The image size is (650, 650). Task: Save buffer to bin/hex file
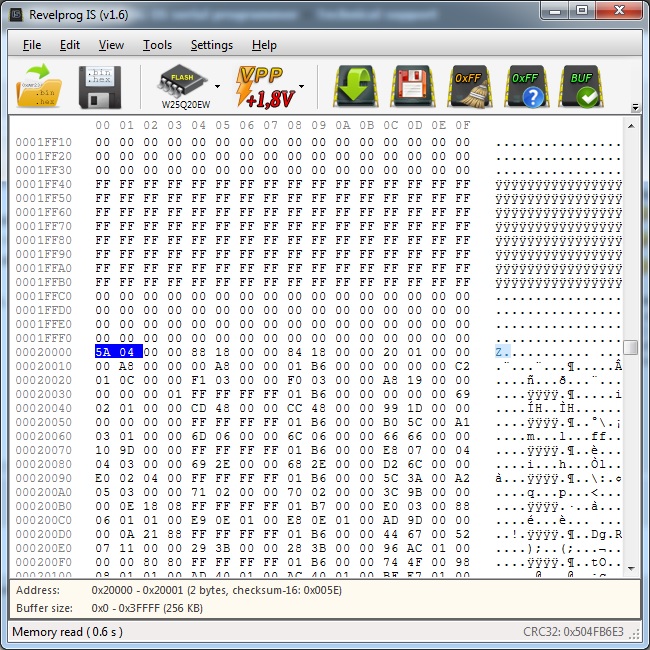tap(100, 87)
